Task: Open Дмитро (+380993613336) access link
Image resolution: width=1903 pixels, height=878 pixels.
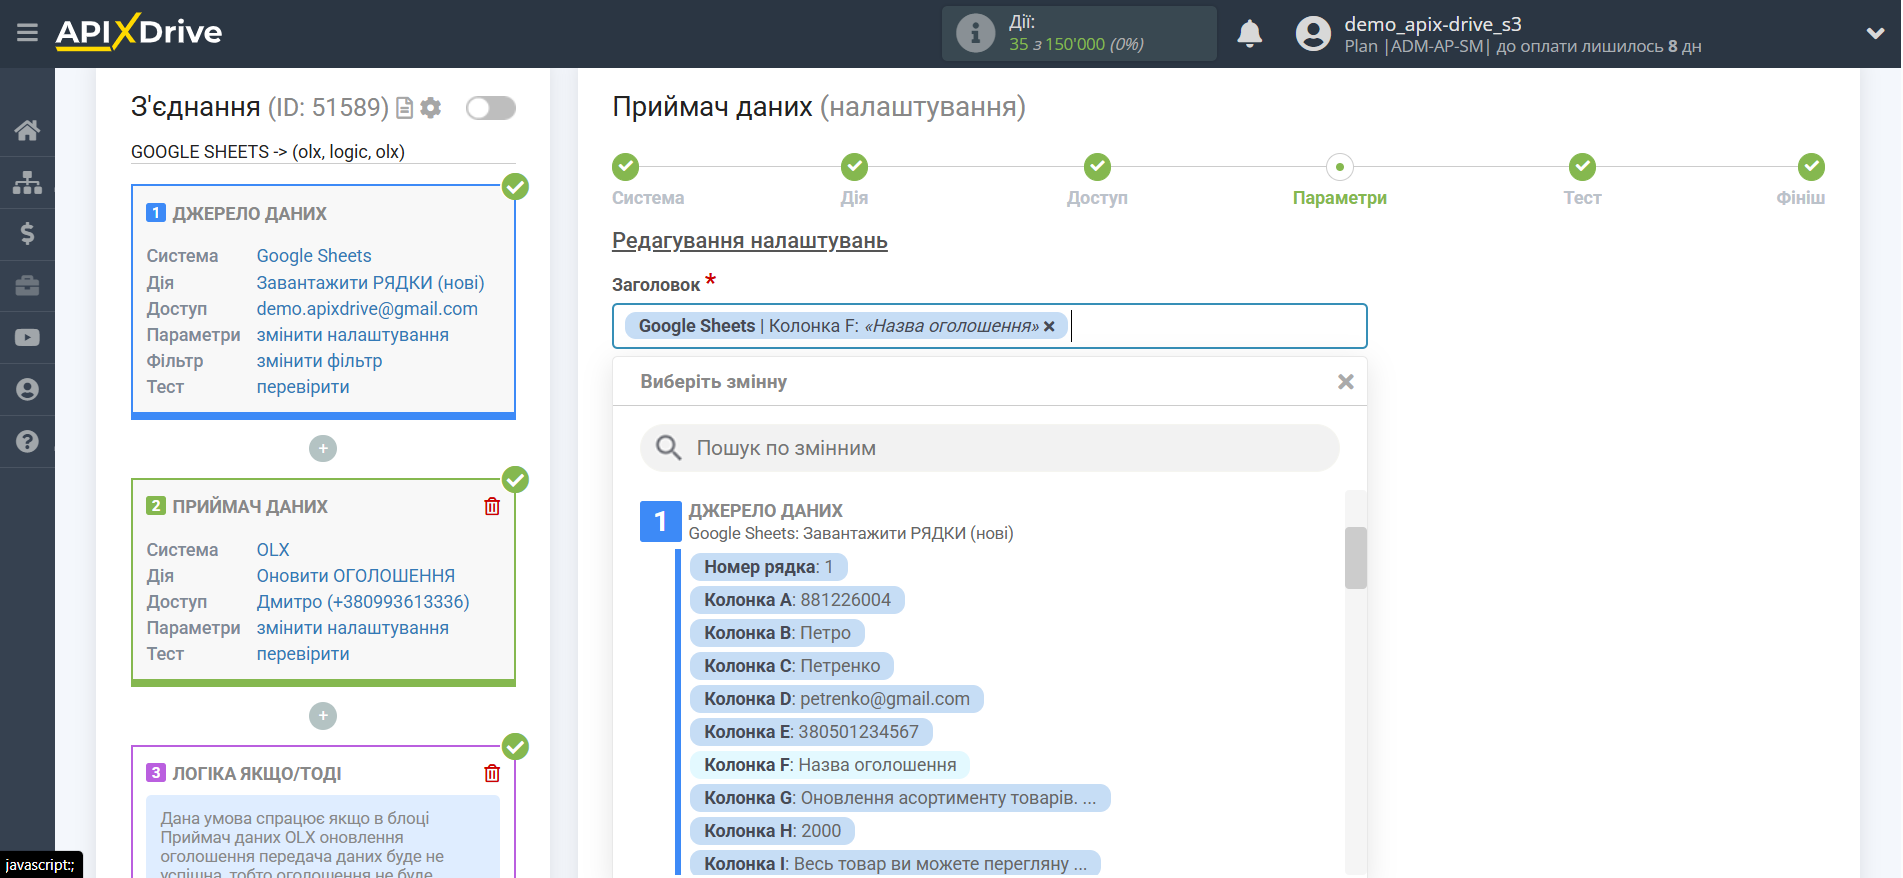Action: pos(363,602)
